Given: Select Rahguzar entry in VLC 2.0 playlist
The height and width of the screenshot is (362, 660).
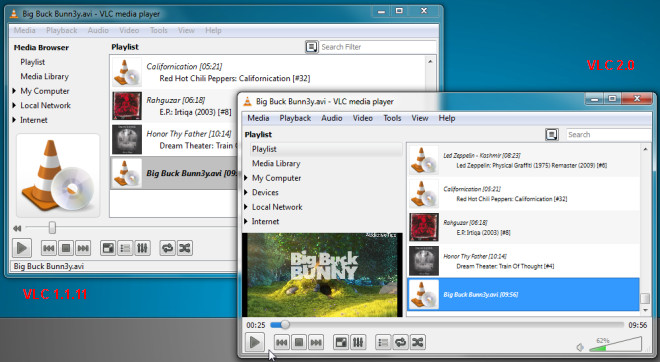Looking at the screenshot, I should tap(523, 227).
